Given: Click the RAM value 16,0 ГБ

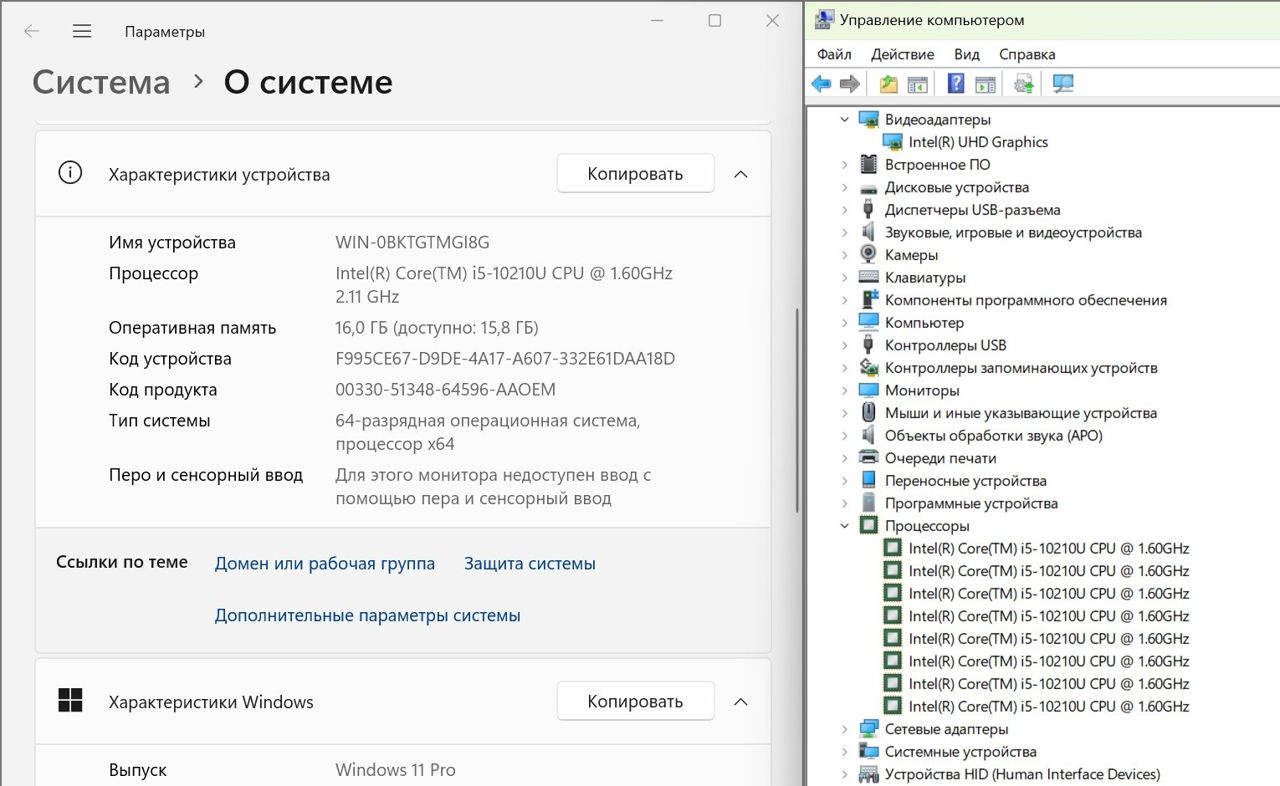Looking at the screenshot, I should pyautogui.click(x=362, y=328).
